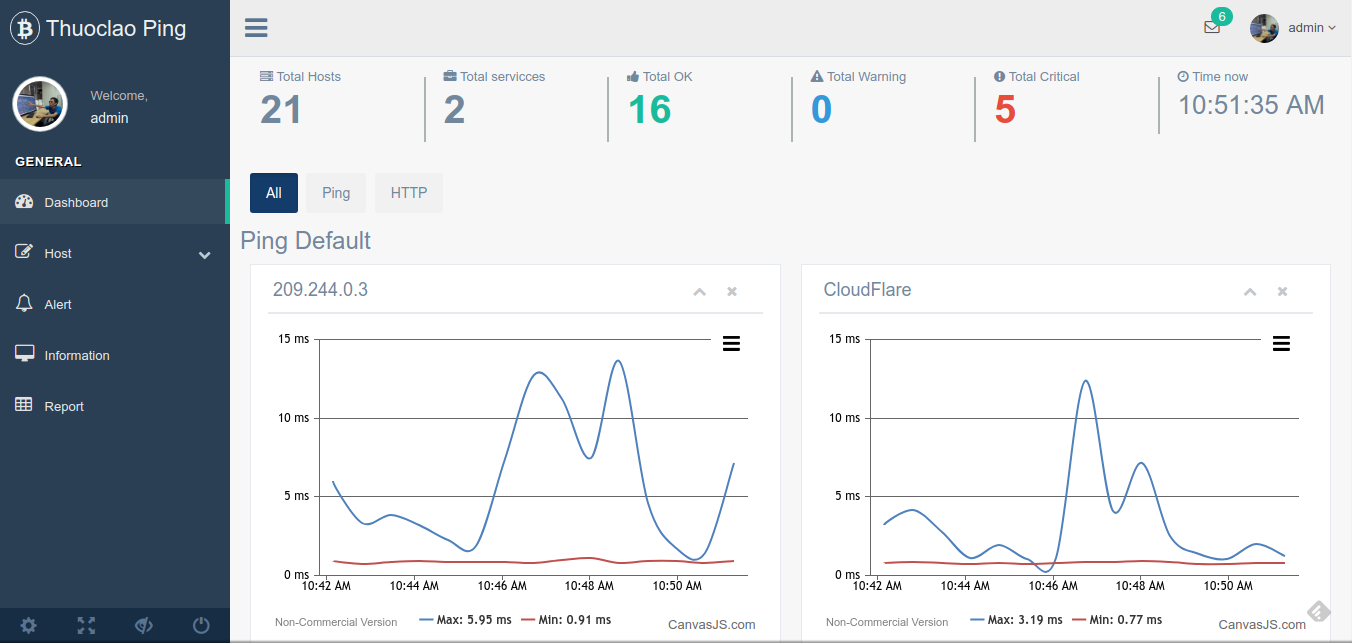Open chart menu on CloudFlare graph

pos(1281,344)
